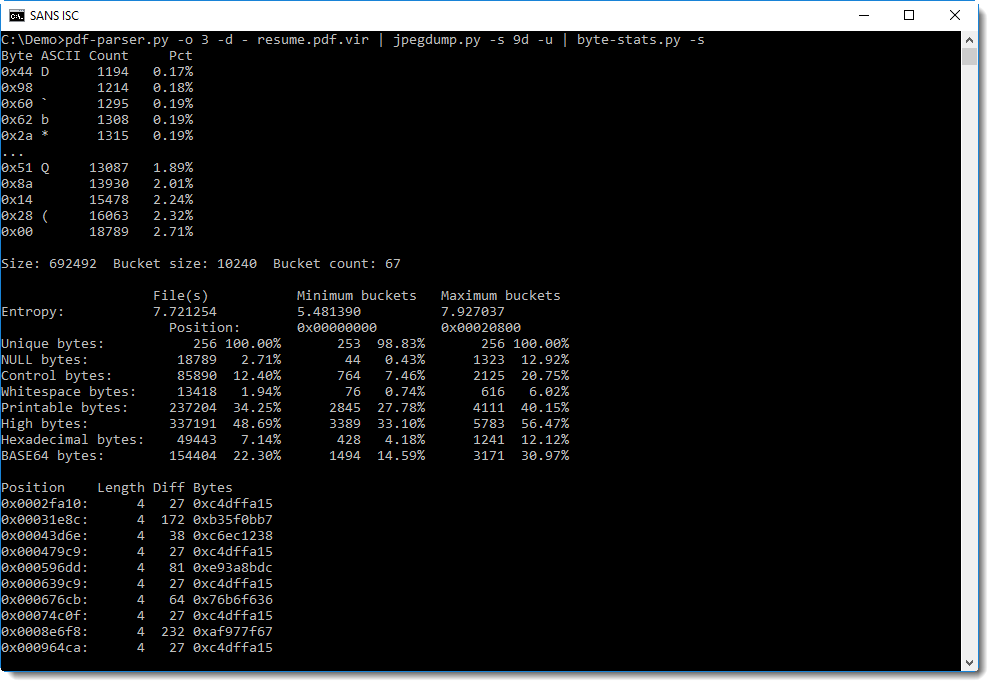Click Control bytes count 85890
This screenshot has height=687, width=994.
[x=197, y=375]
